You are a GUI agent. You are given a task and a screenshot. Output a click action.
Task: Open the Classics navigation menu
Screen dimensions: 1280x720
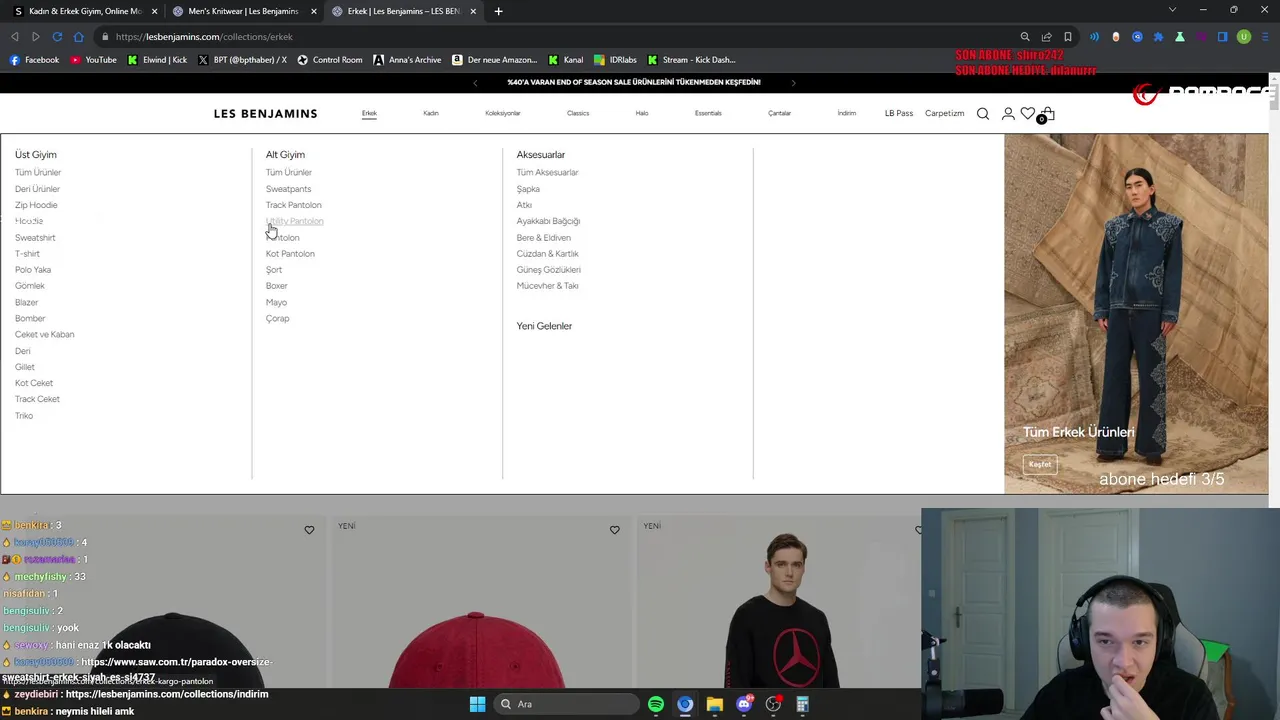578,113
